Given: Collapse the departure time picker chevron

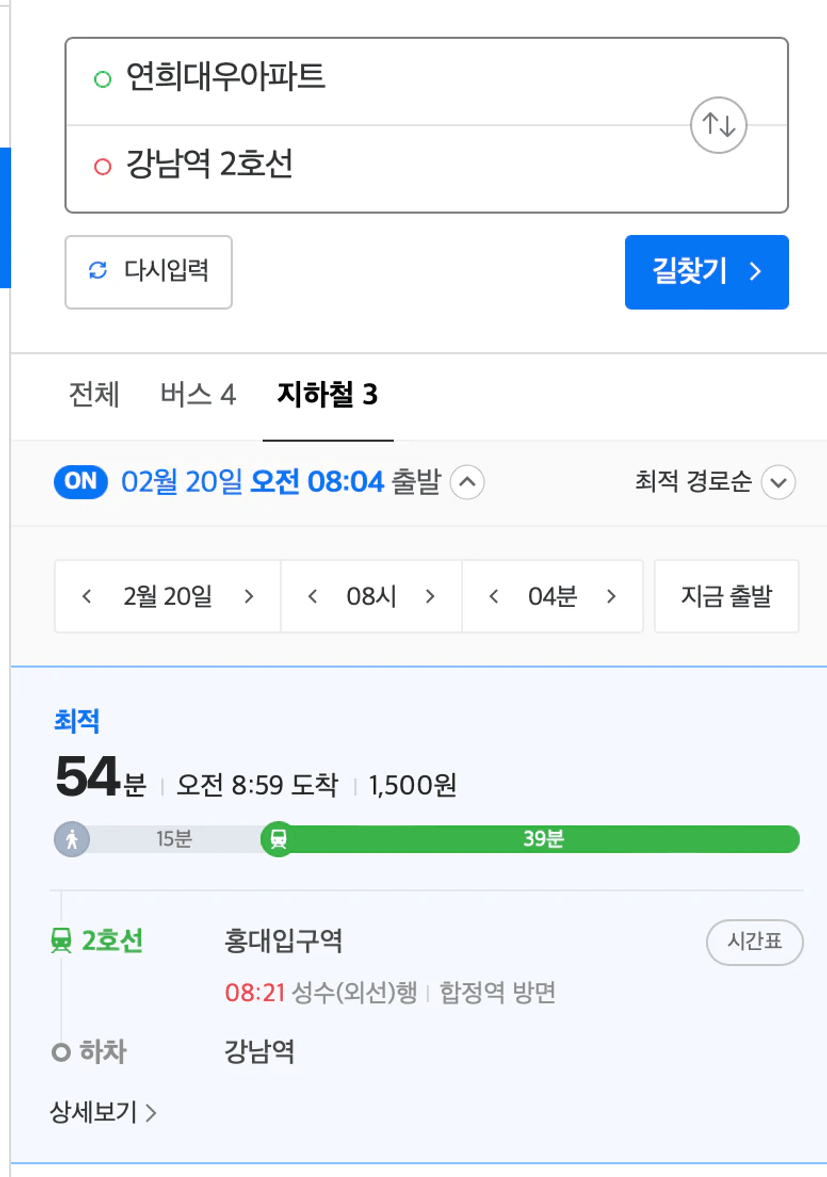Looking at the screenshot, I should click(x=467, y=482).
